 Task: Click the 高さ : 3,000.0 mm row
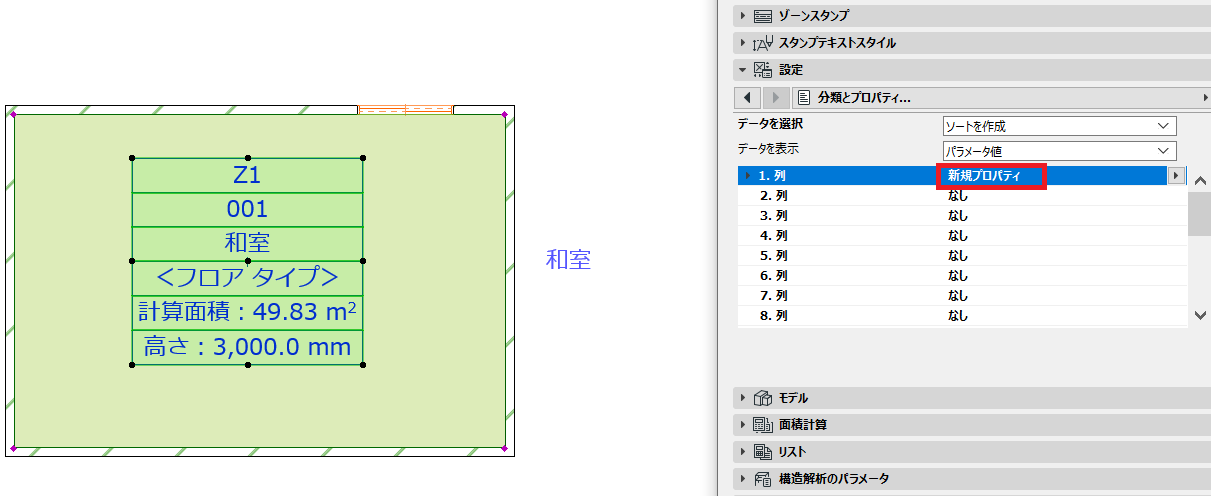tap(247, 347)
